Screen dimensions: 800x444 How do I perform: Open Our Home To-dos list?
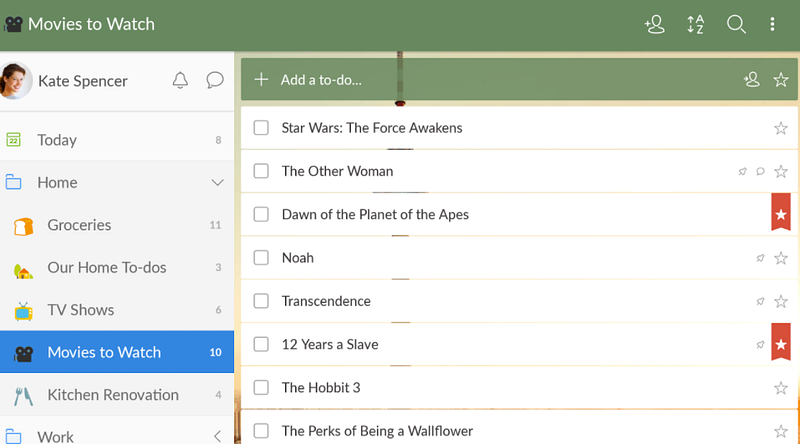coord(117,267)
